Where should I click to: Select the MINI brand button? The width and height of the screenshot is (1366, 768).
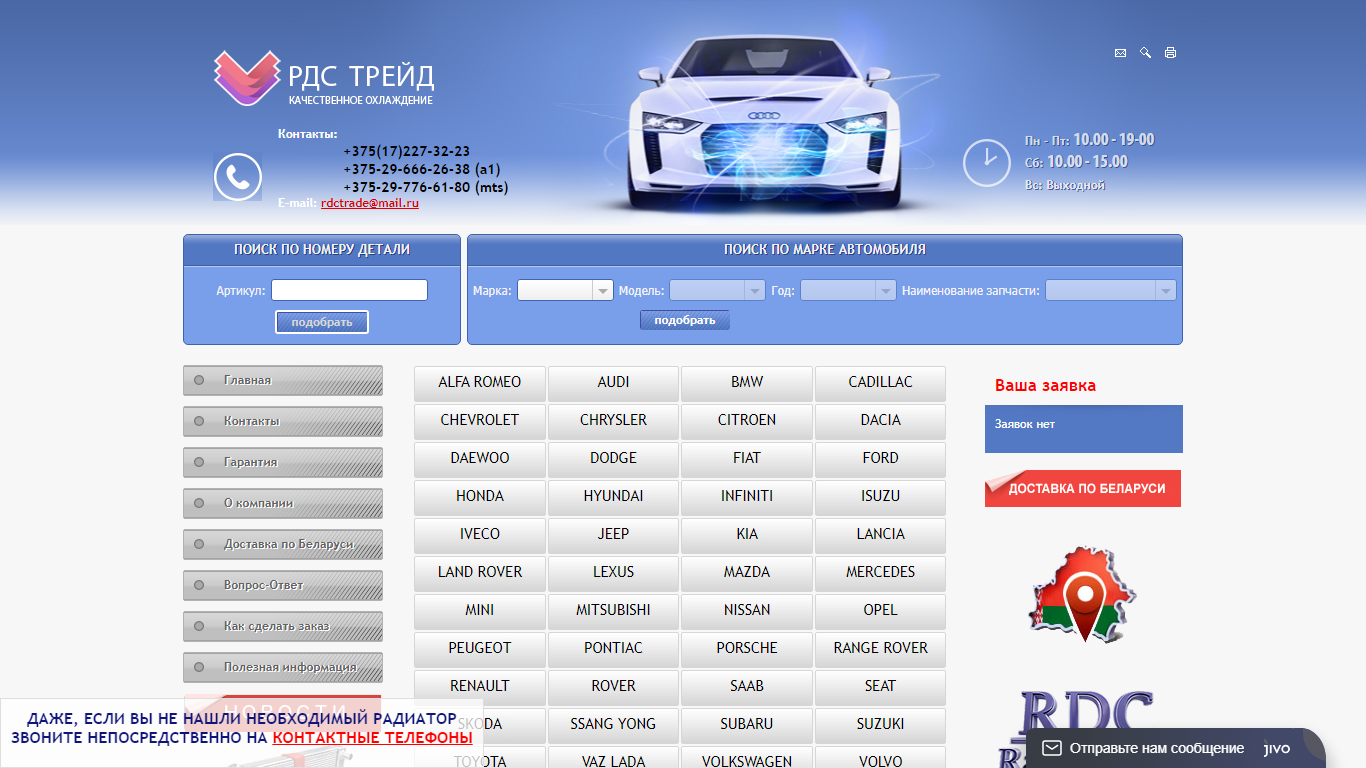click(x=480, y=611)
